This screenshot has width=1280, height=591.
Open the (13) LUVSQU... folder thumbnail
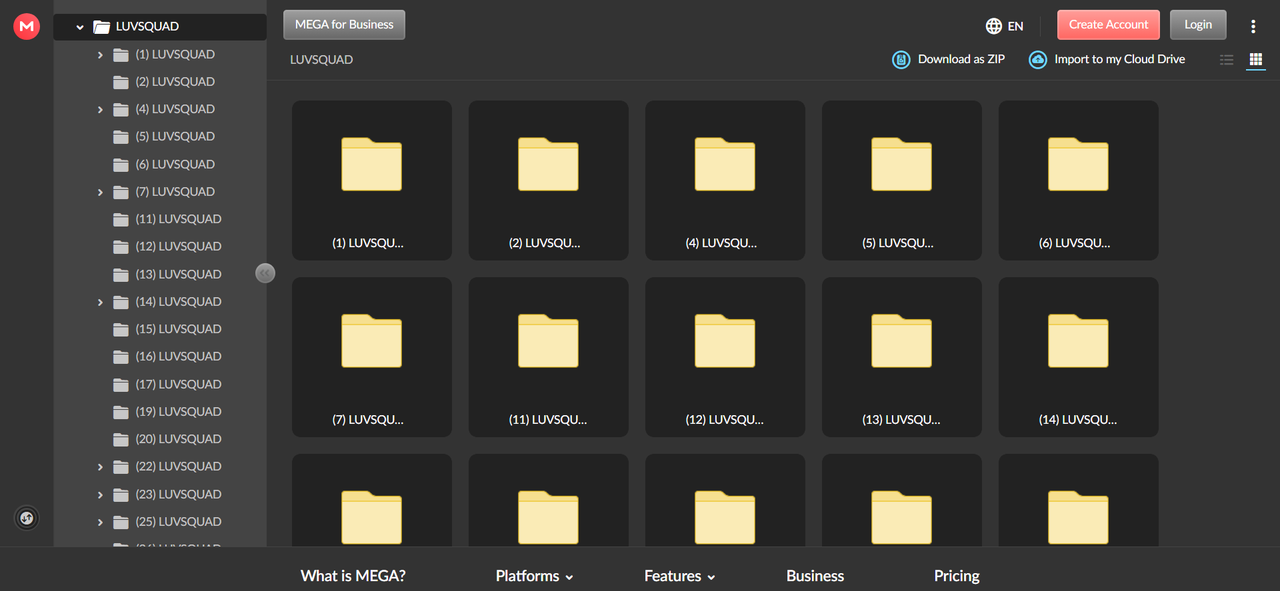902,357
